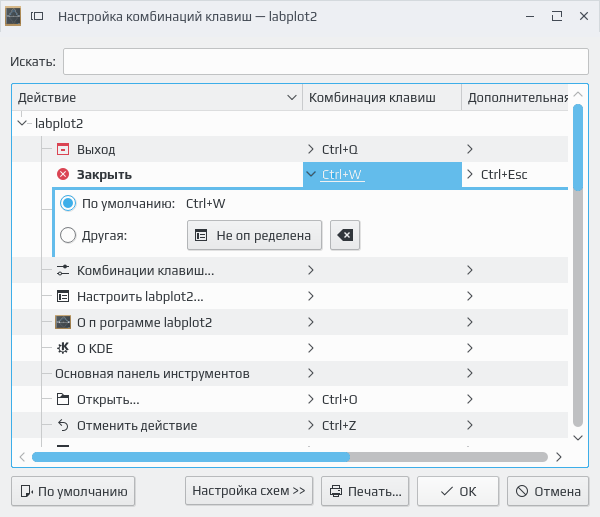The width and height of the screenshot is (600, 517).
Task: Collapse the Ctrl+W shortcut editor for Закрыть
Action: (311, 175)
